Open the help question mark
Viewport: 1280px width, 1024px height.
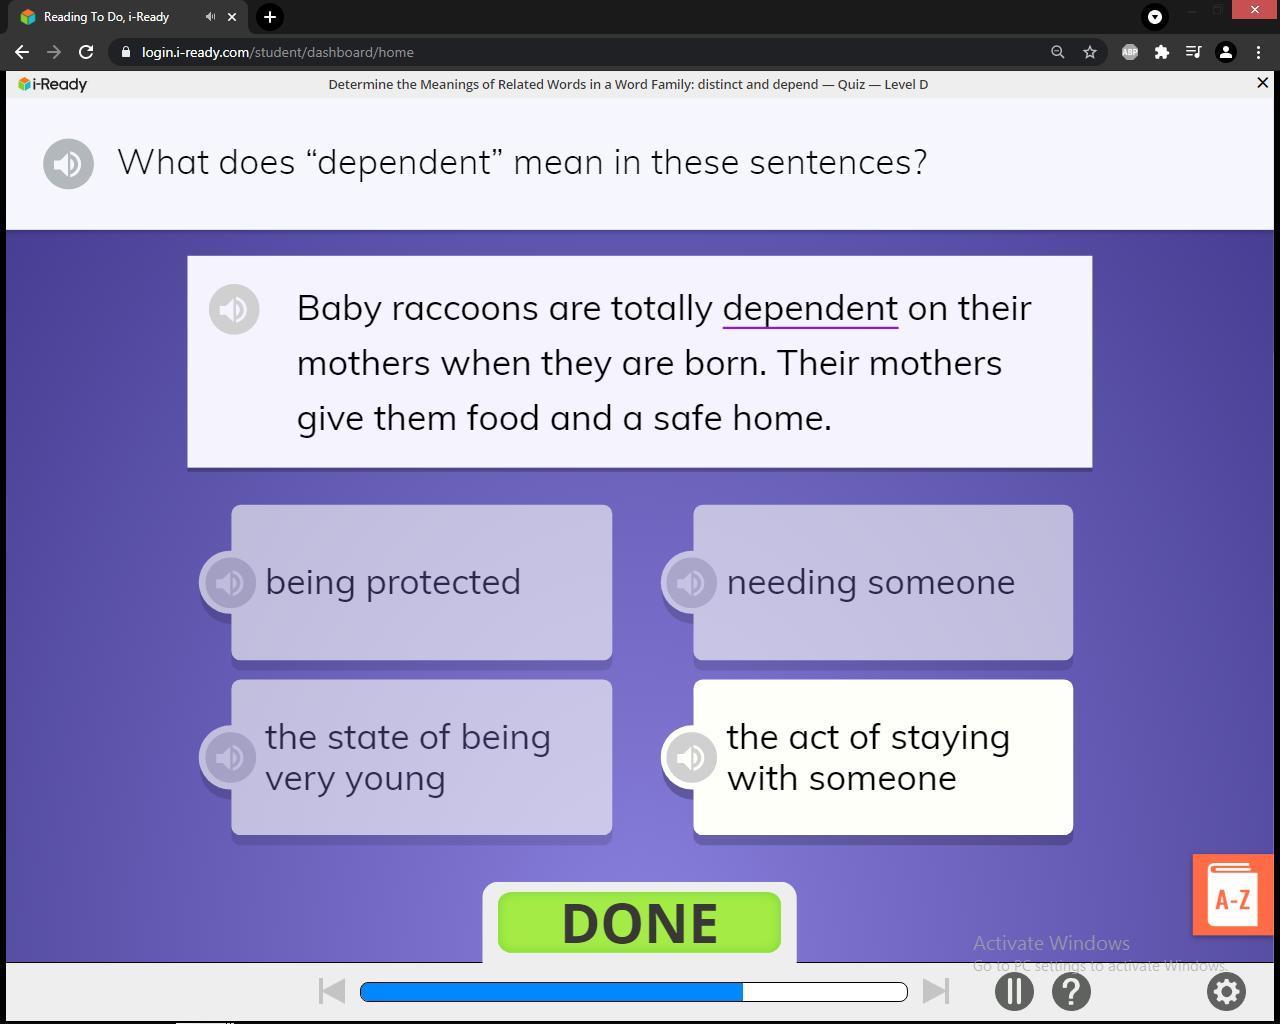click(x=1071, y=991)
